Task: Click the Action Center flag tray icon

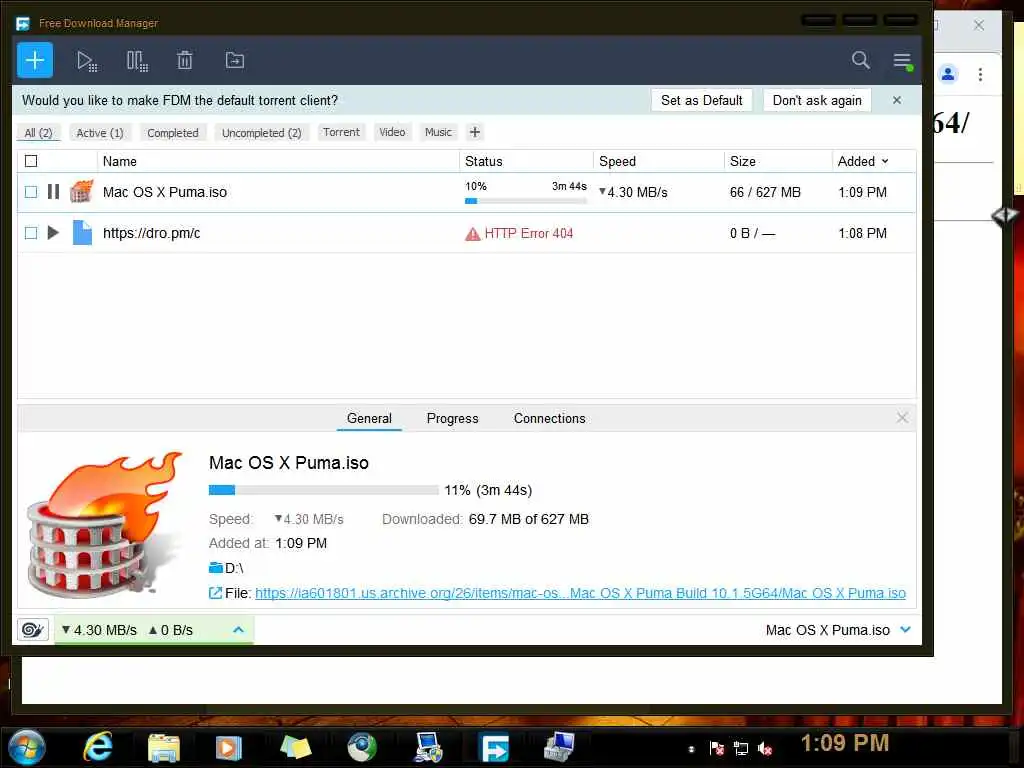Action: 716,748
